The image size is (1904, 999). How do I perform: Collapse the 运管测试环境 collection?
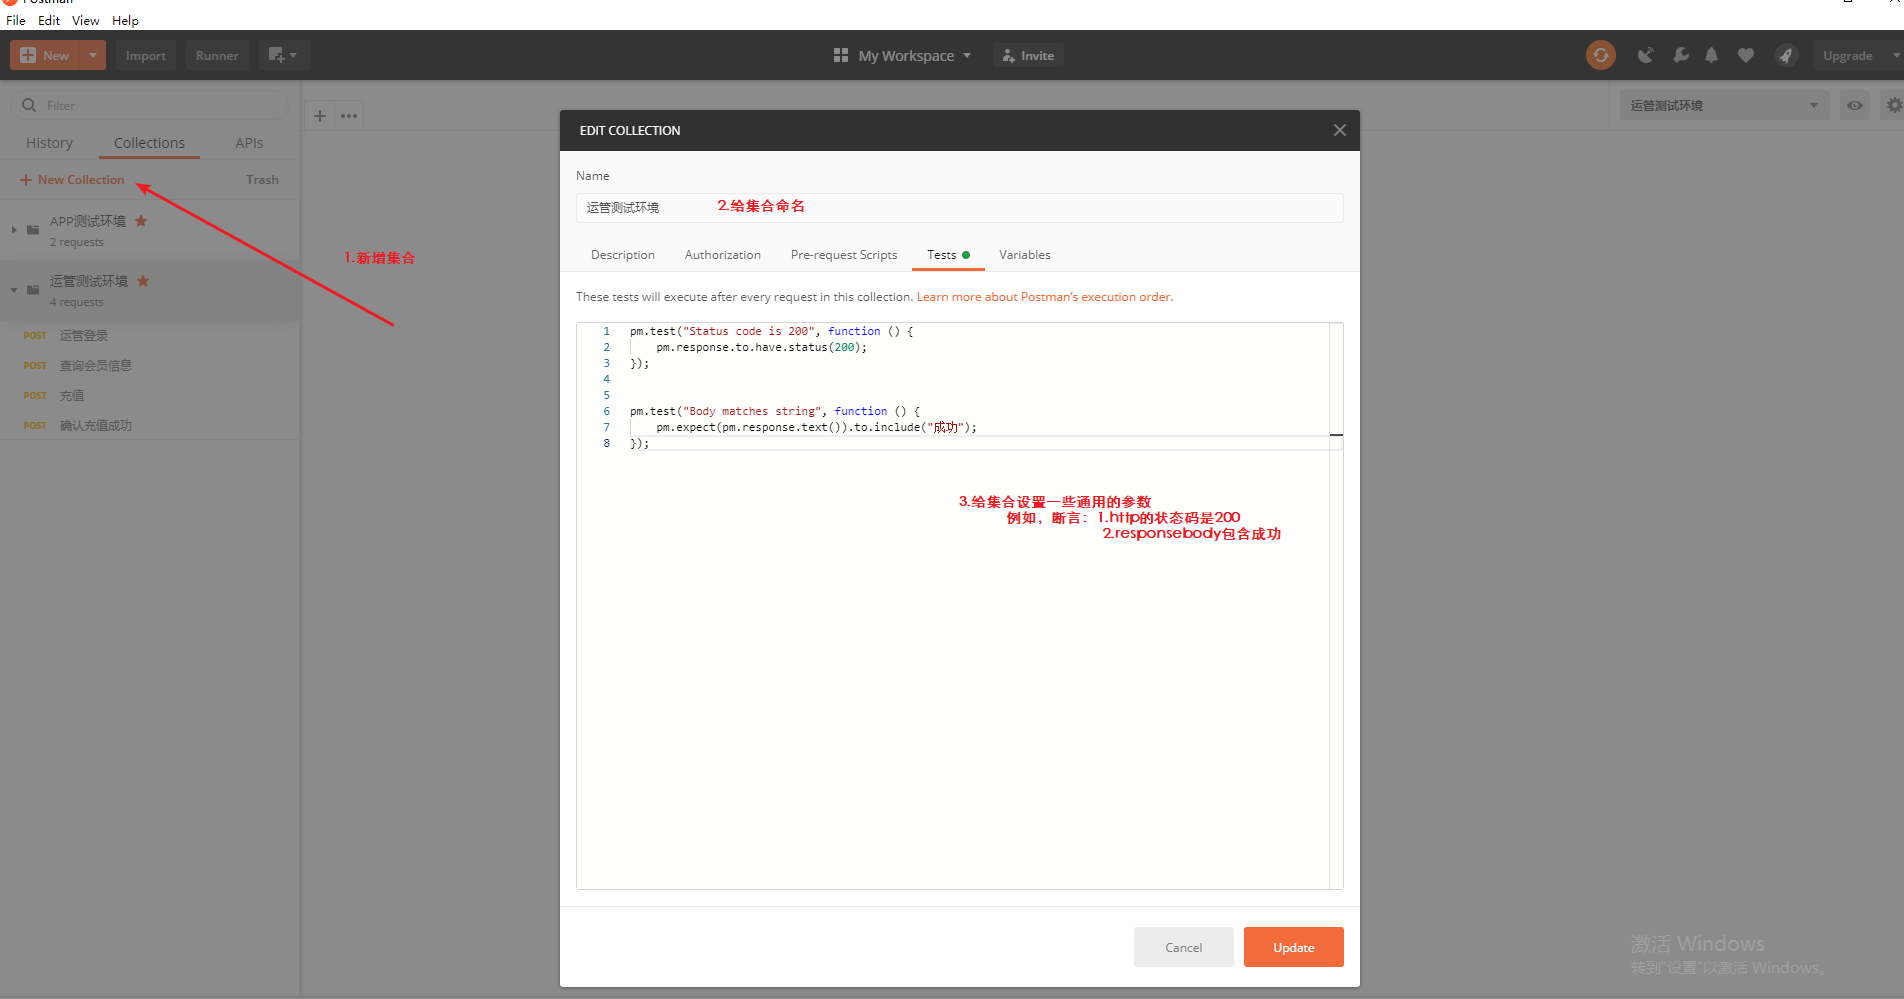(x=13, y=290)
